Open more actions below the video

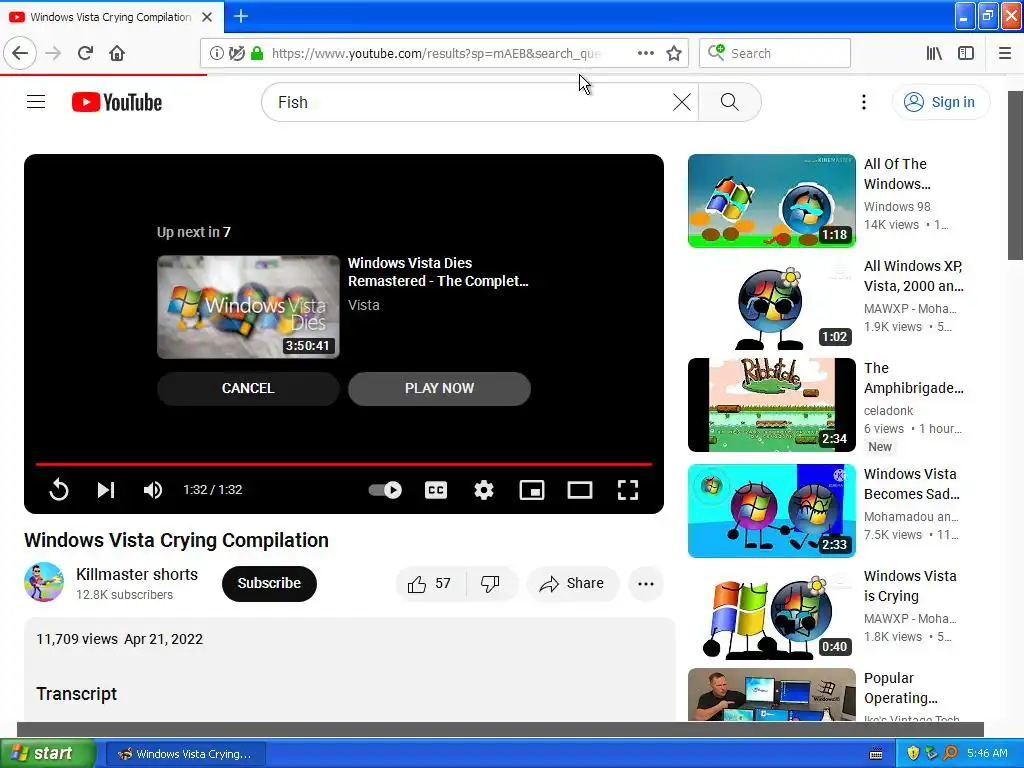coord(646,583)
